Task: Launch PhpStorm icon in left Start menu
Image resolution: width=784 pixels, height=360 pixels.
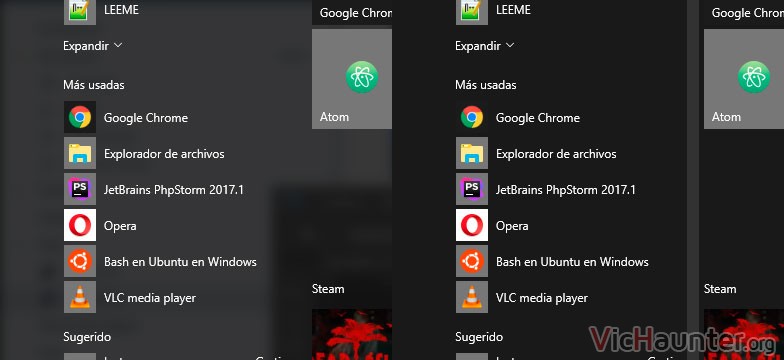Action: [80, 190]
